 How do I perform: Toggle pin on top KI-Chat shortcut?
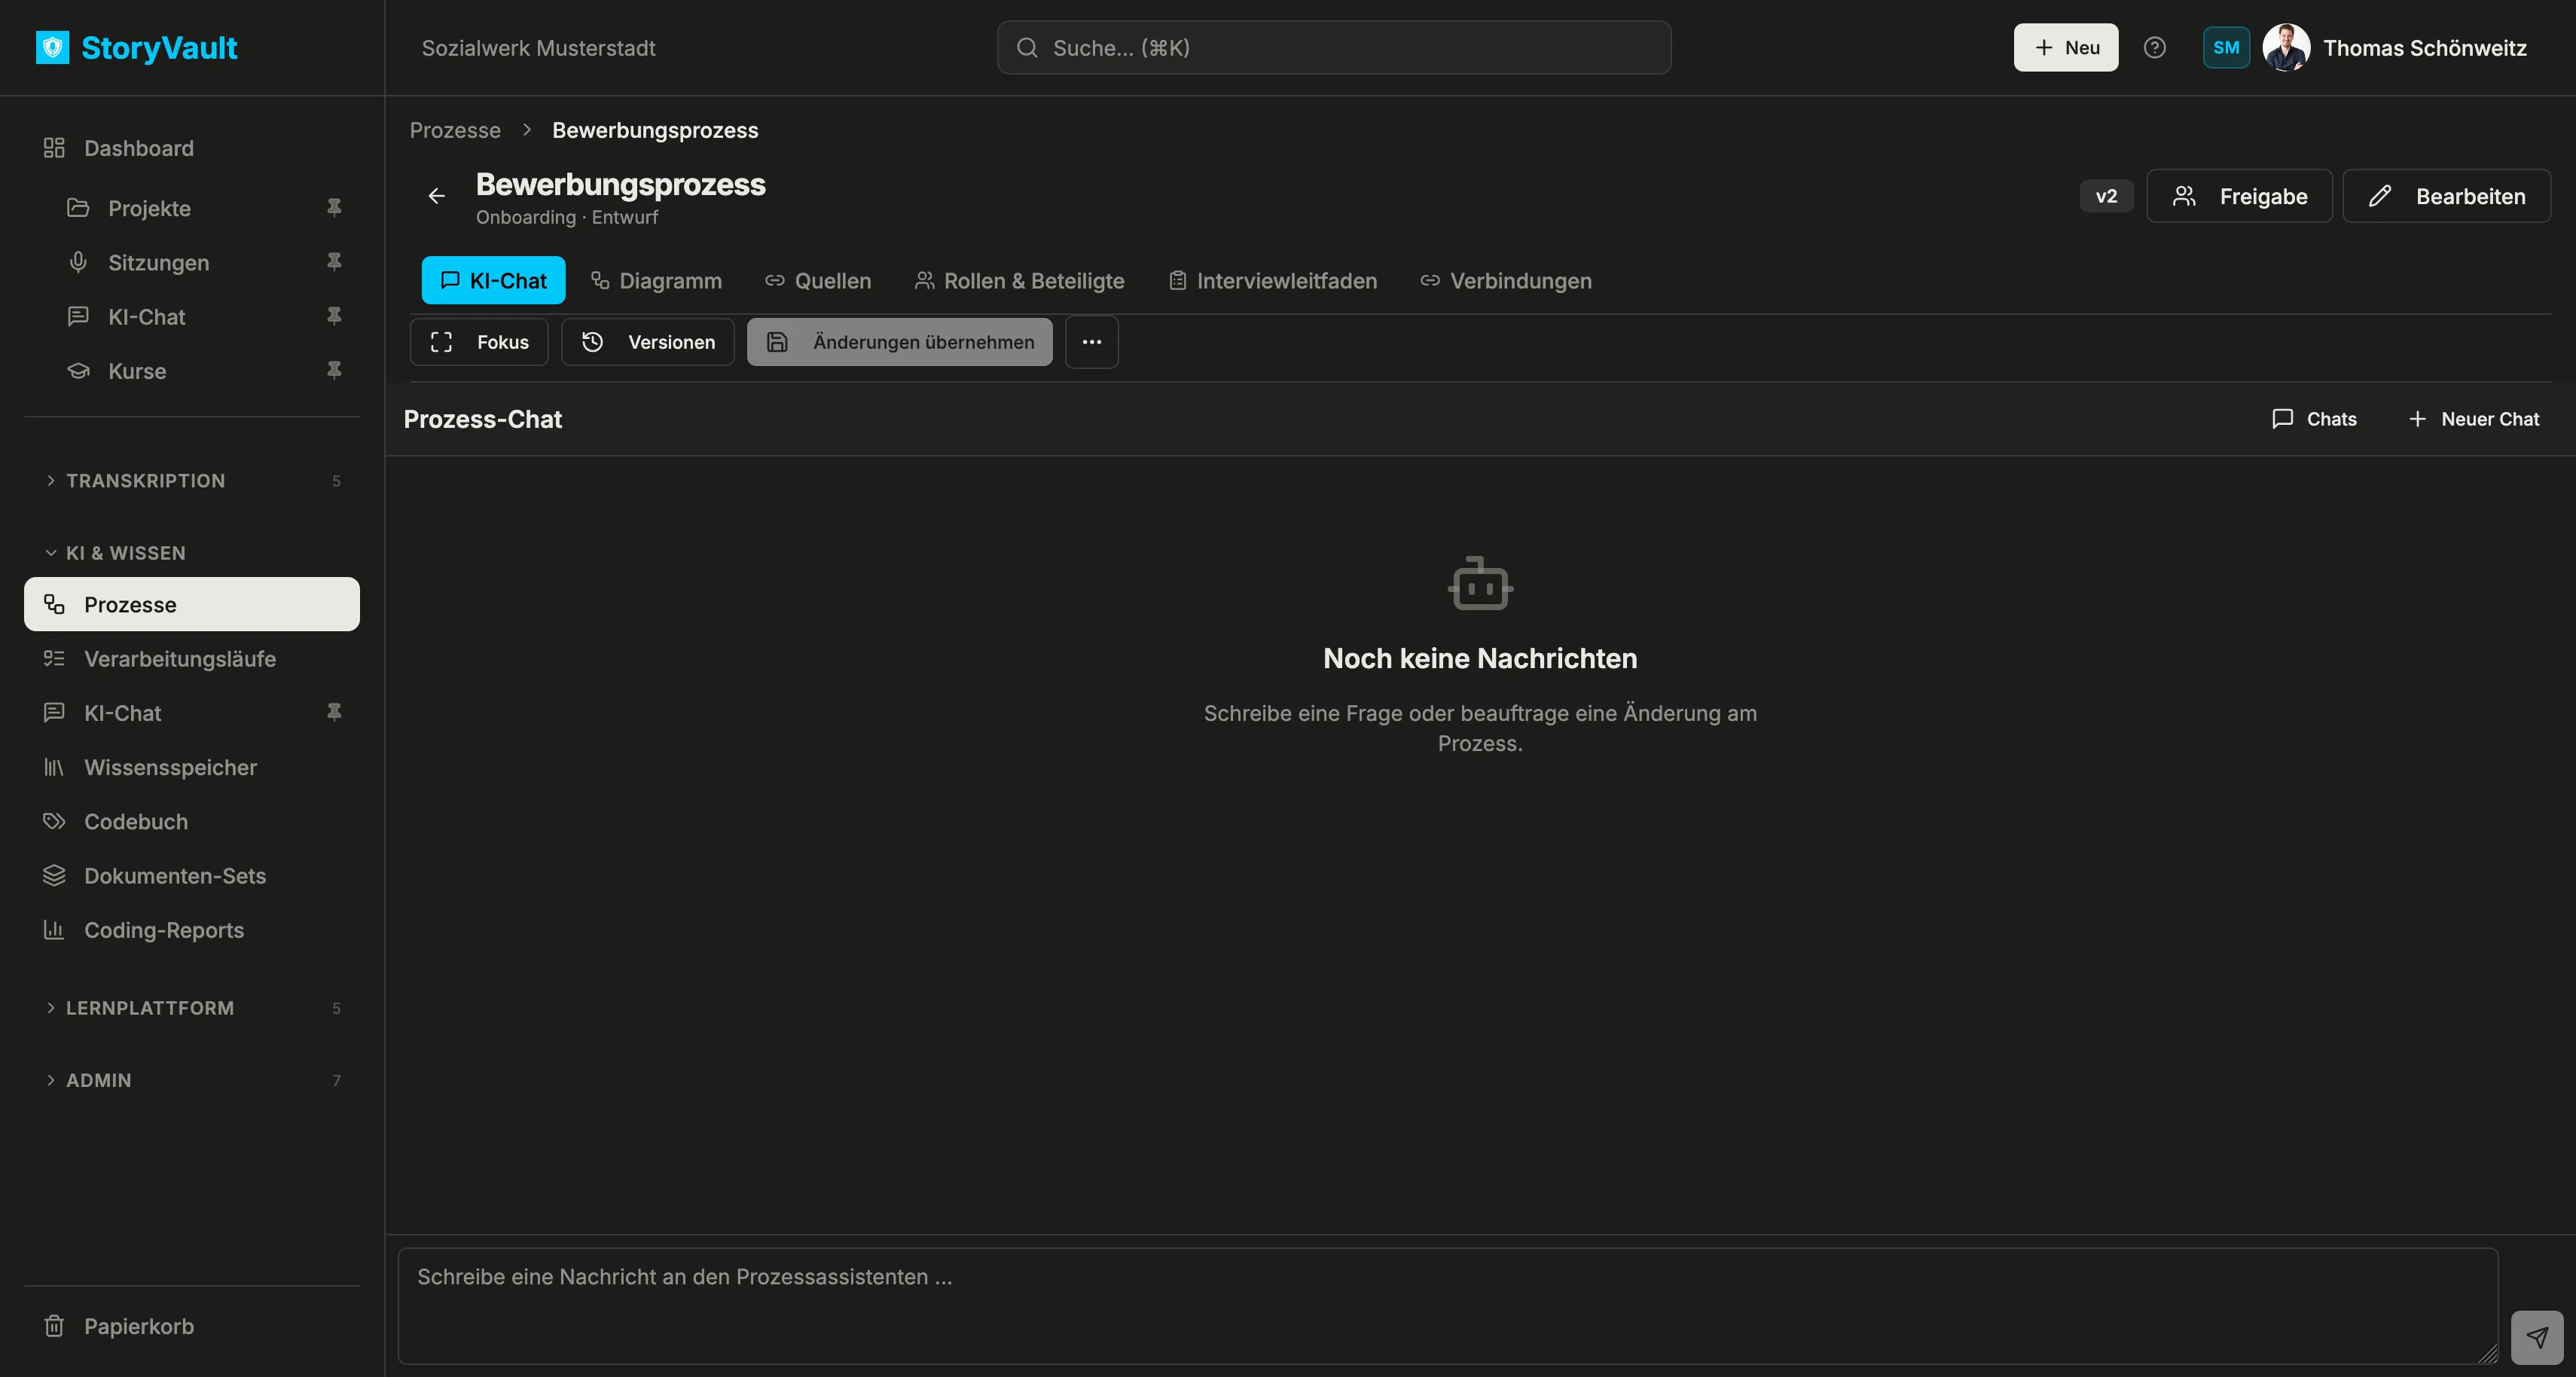point(334,316)
